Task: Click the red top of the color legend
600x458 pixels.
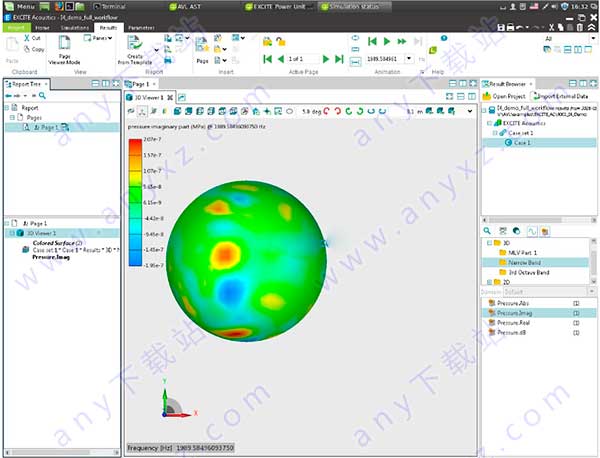Action: [x=135, y=145]
